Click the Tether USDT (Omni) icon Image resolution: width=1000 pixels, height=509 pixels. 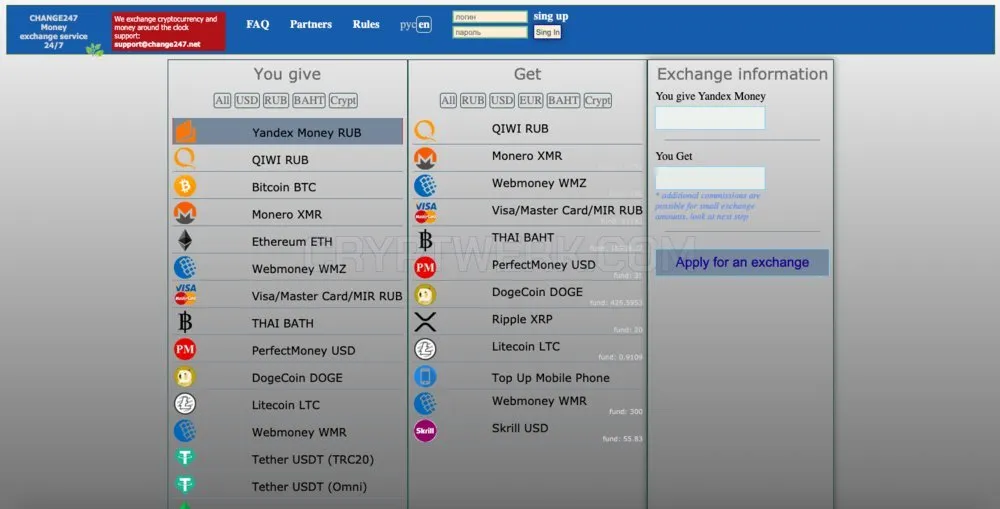pos(185,485)
